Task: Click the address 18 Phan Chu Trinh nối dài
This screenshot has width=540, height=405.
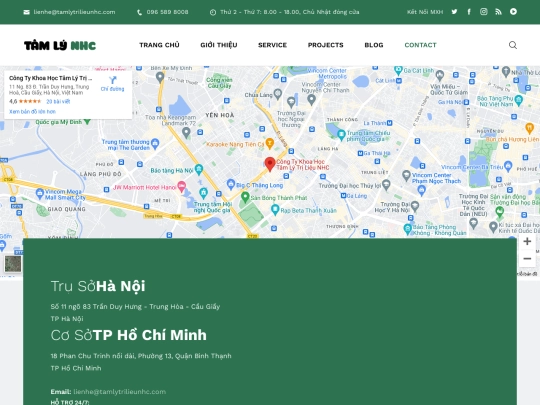Action: [141, 356]
